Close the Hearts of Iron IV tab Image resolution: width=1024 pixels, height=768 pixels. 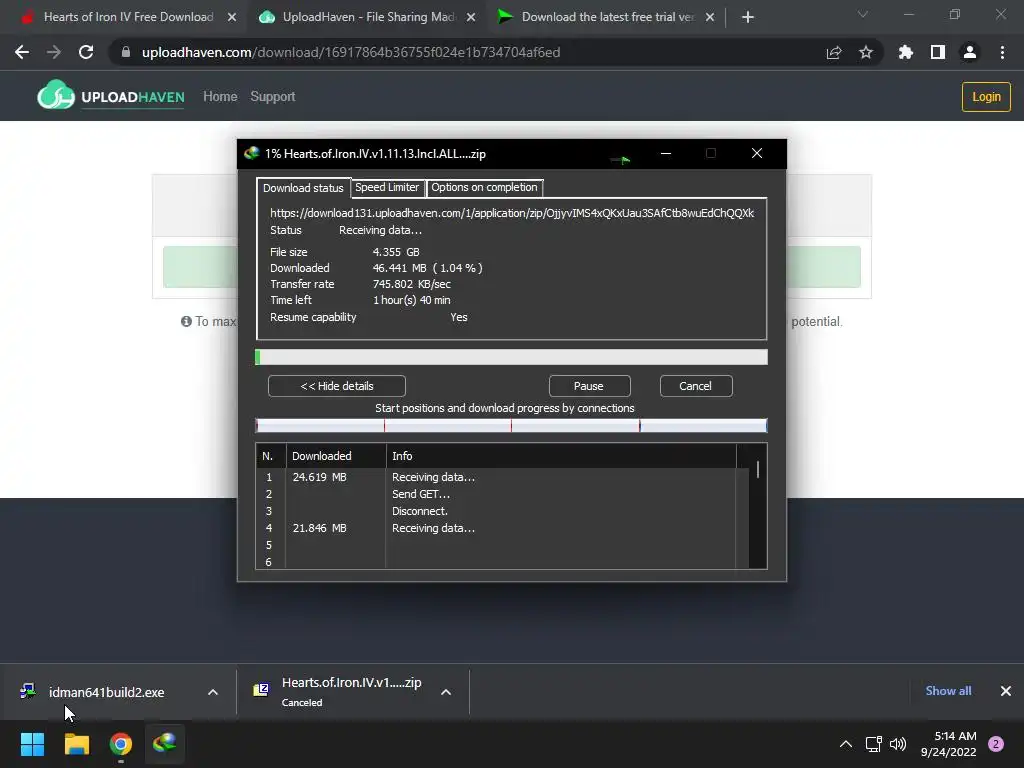(232, 17)
